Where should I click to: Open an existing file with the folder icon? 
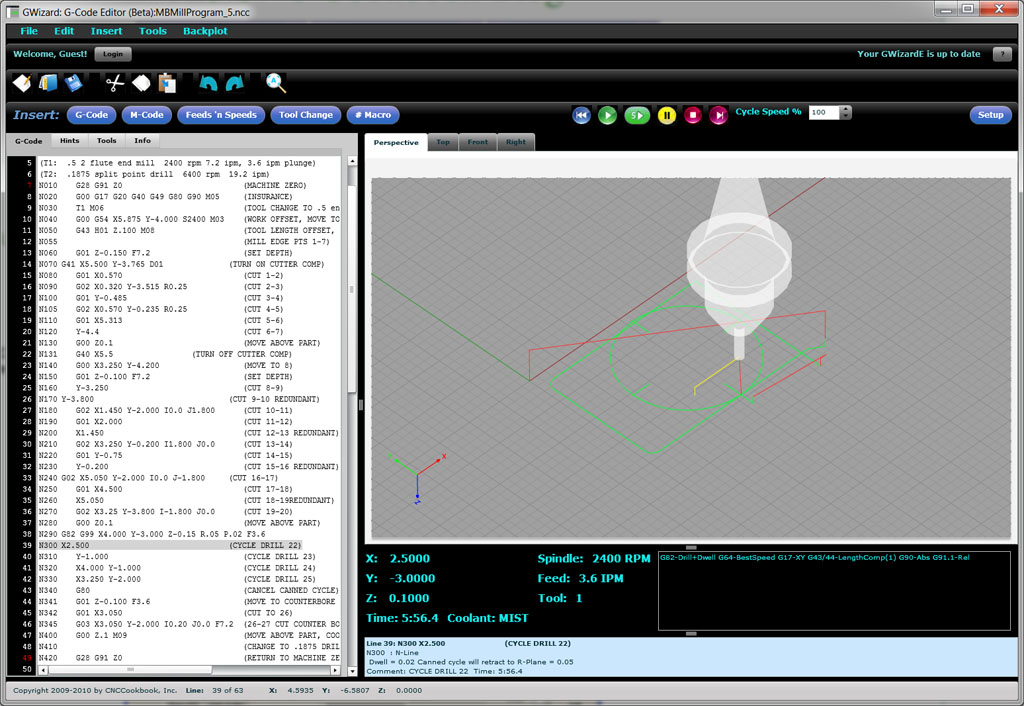point(46,83)
